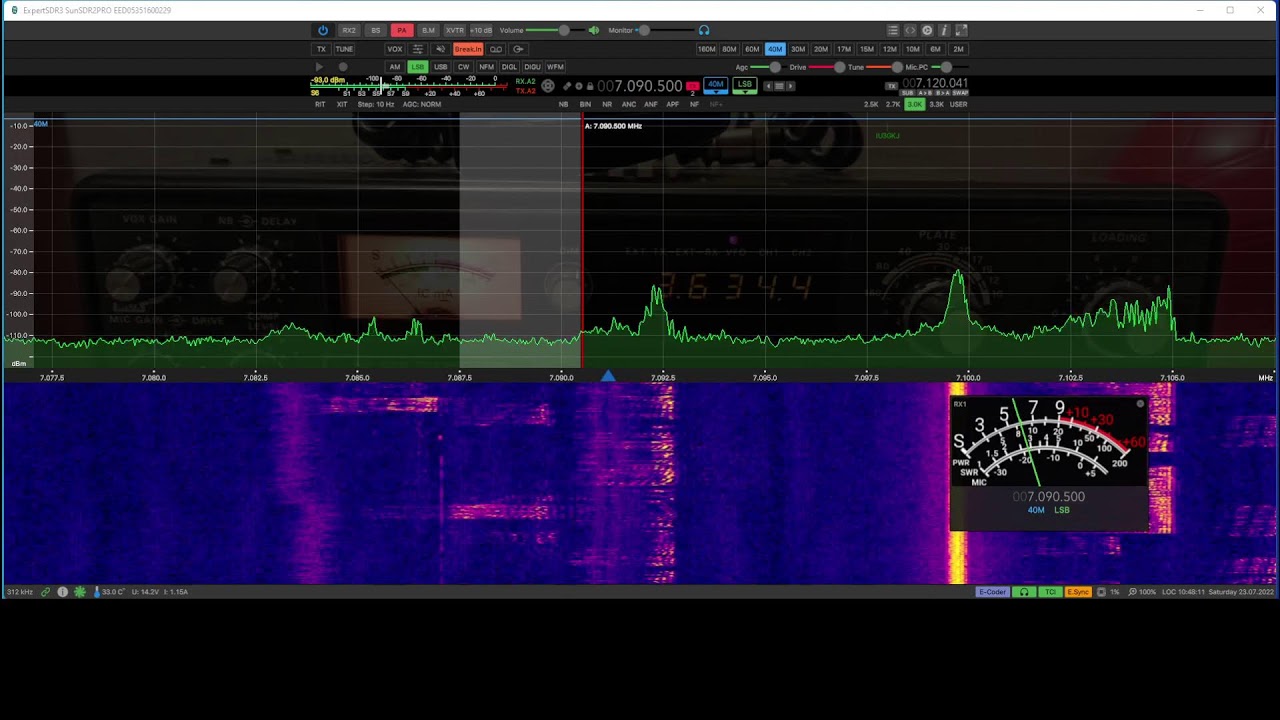Open the 40M band dropdown next to frequency
The image size is (1280, 720).
click(715, 86)
